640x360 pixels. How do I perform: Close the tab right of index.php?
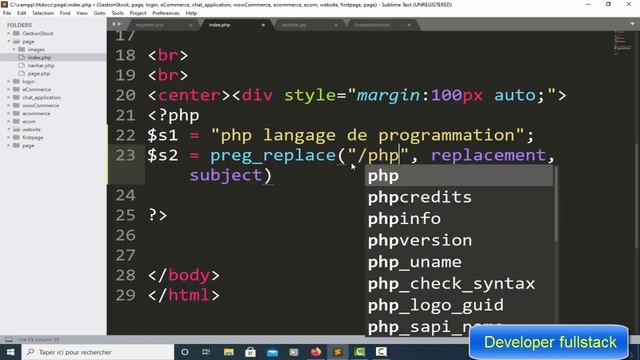[336, 25]
